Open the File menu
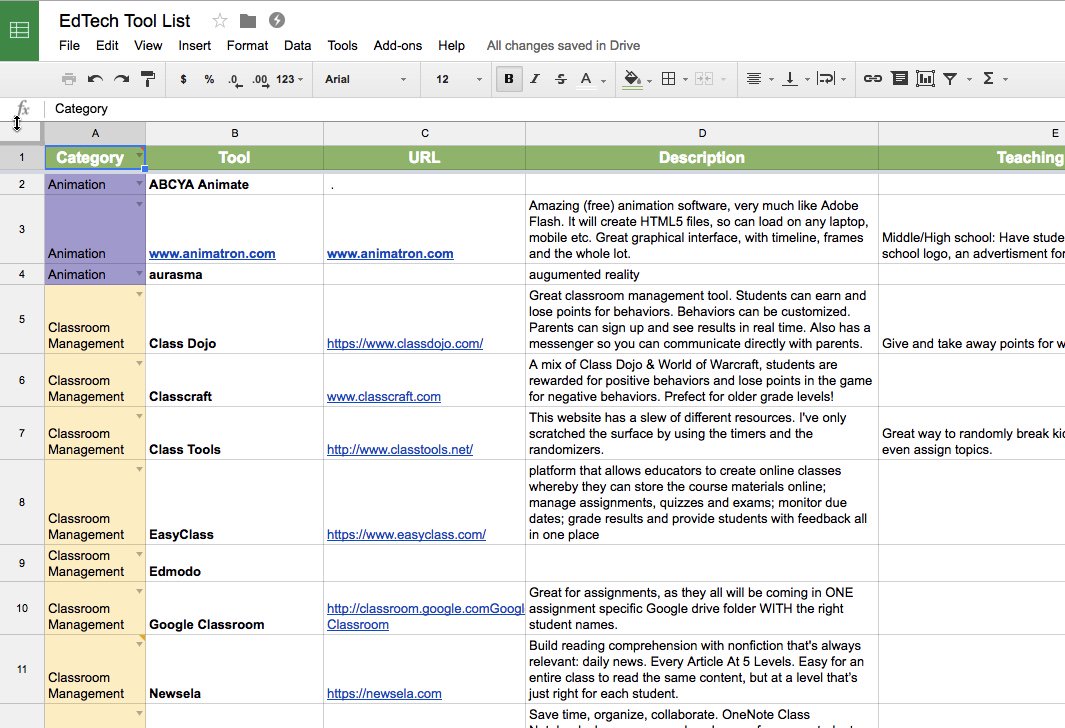 click(69, 46)
